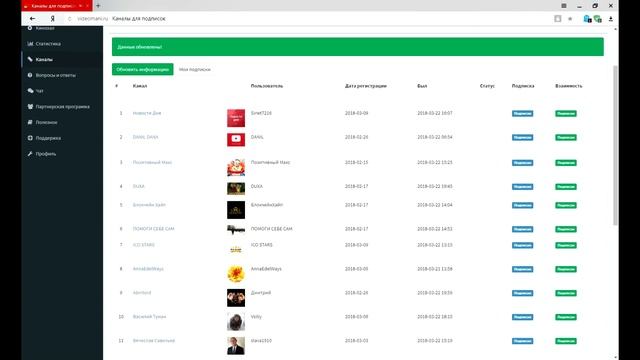This screenshot has height=360, width=640.
Task: Click green reciprocity badge in Позитивный Макс row
Action: (566, 163)
